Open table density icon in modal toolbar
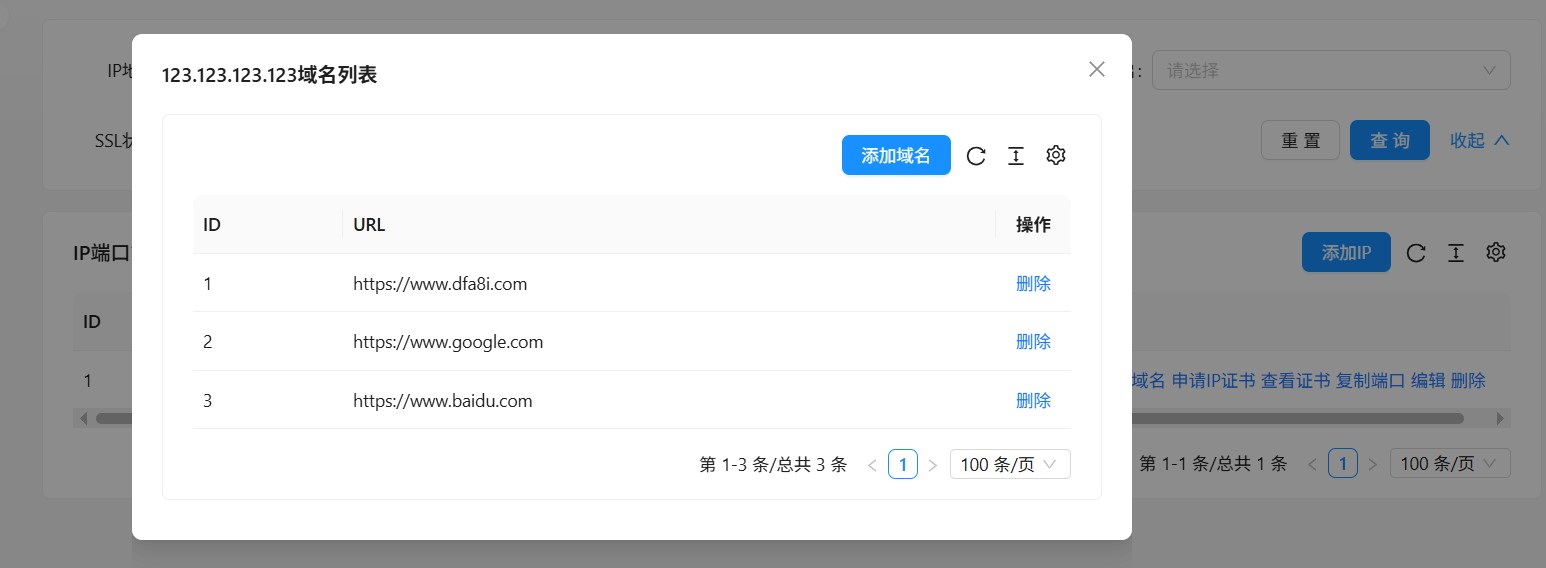 point(1016,155)
